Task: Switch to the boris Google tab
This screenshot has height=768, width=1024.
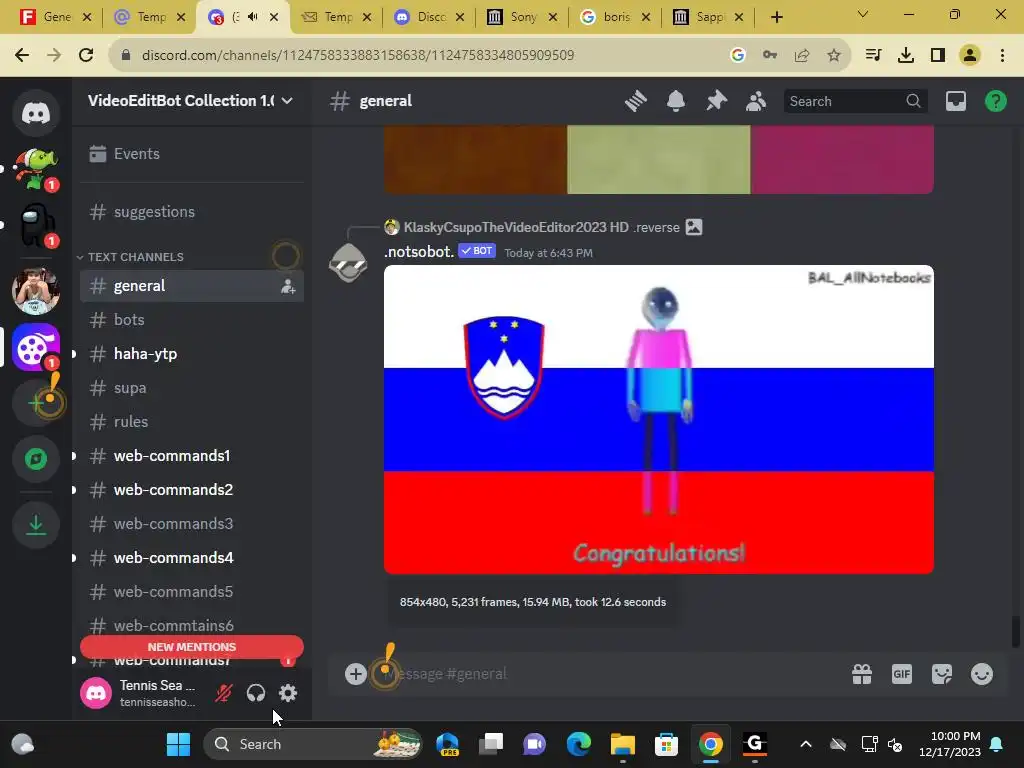Action: tap(615, 17)
